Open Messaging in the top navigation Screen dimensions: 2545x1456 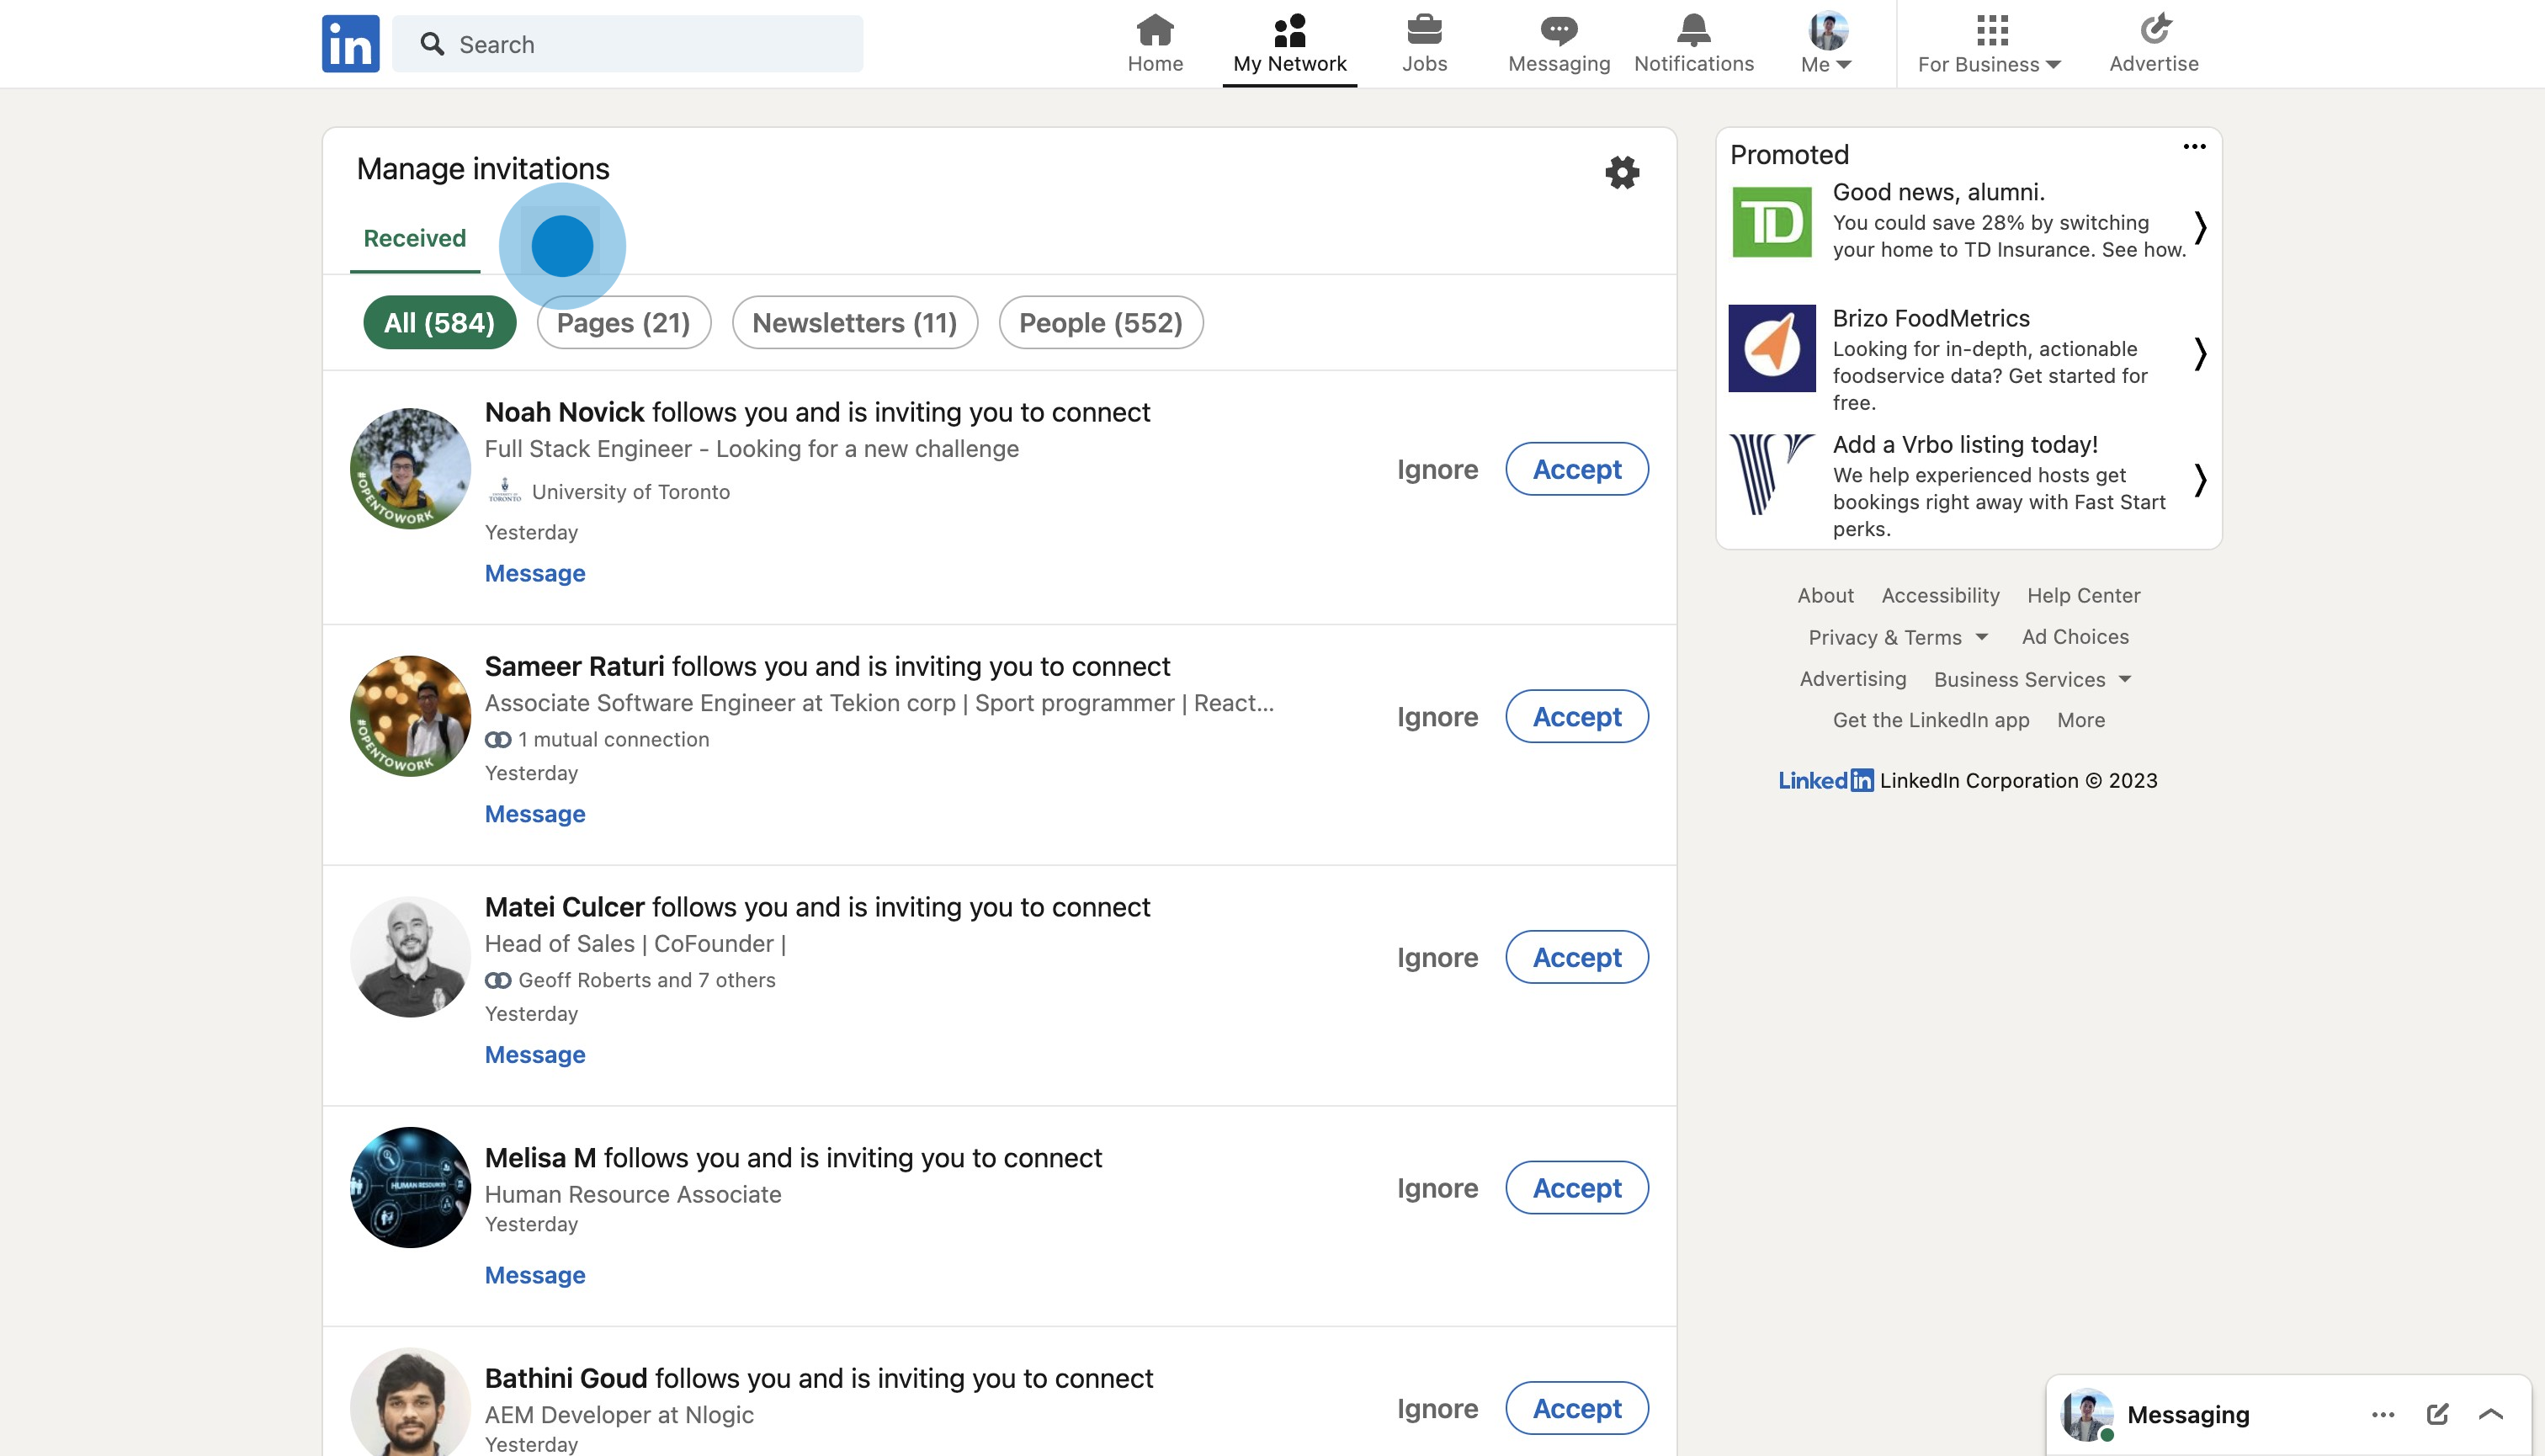(x=1558, y=43)
